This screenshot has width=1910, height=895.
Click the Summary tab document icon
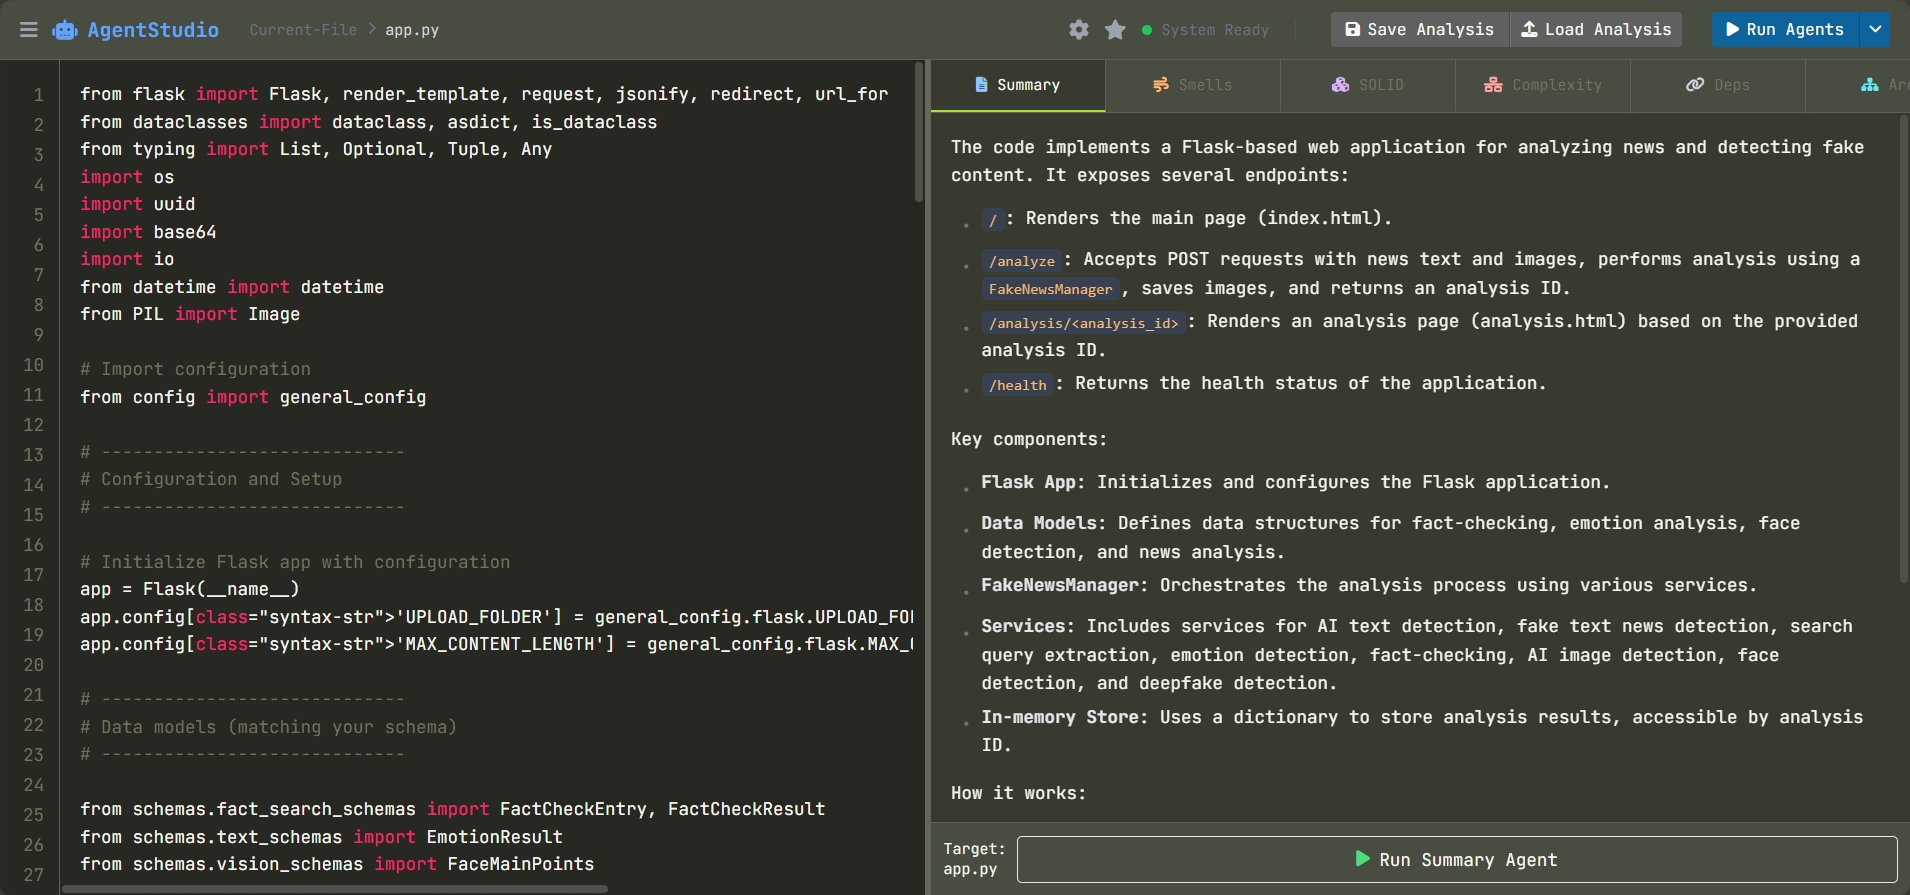coord(982,85)
